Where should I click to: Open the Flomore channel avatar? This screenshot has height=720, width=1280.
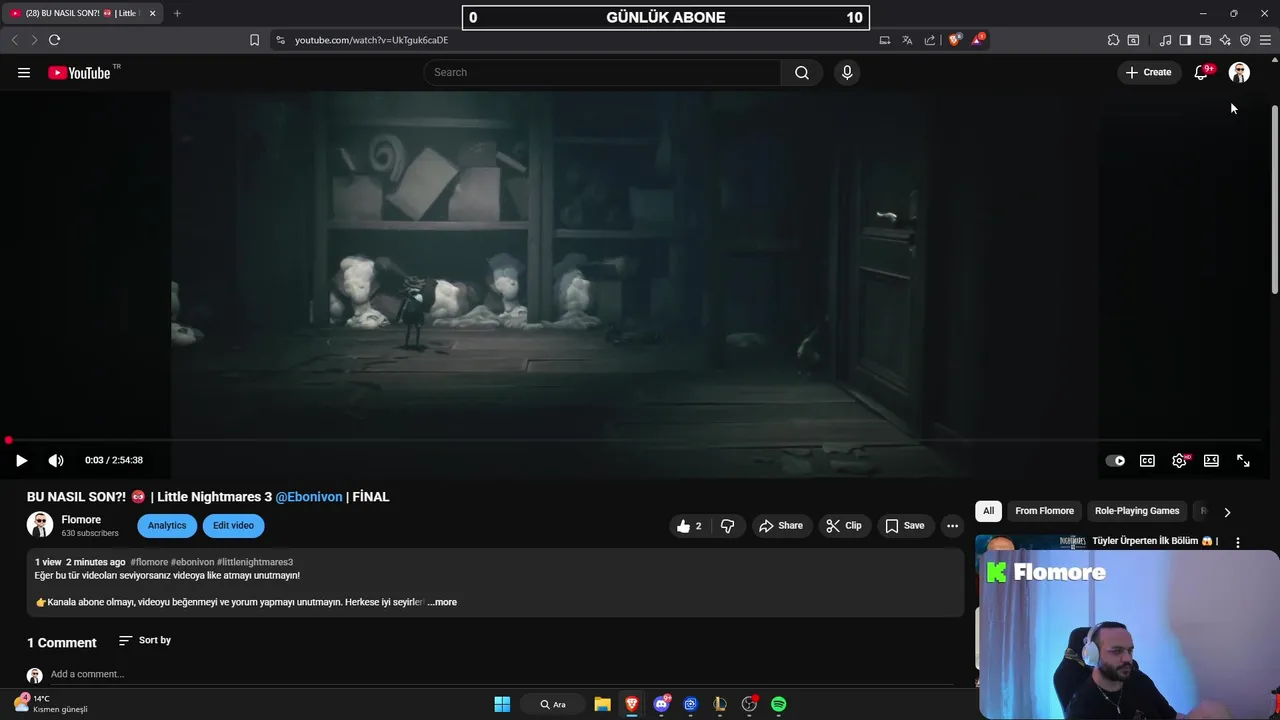click(40, 525)
